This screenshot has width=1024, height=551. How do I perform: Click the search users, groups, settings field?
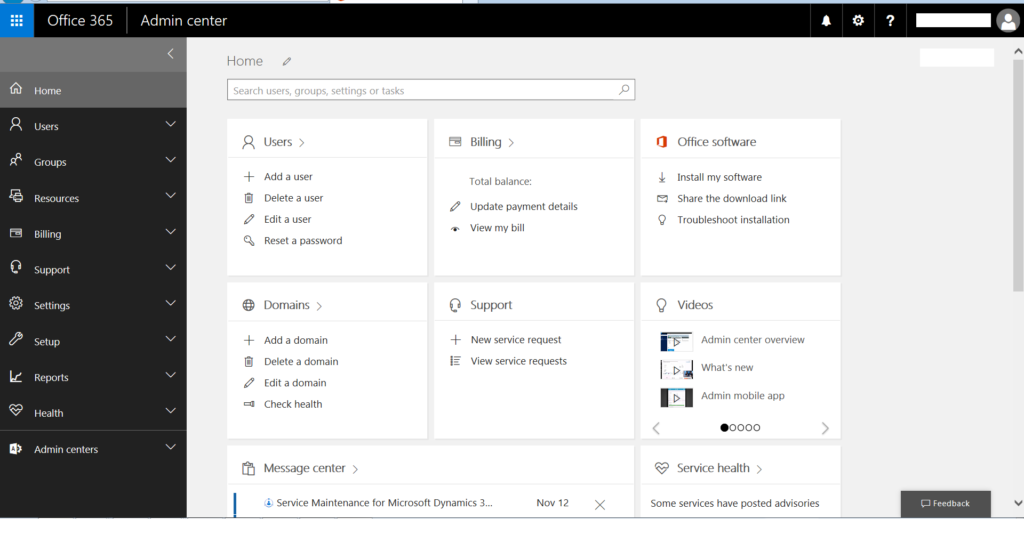[x=431, y=90]
